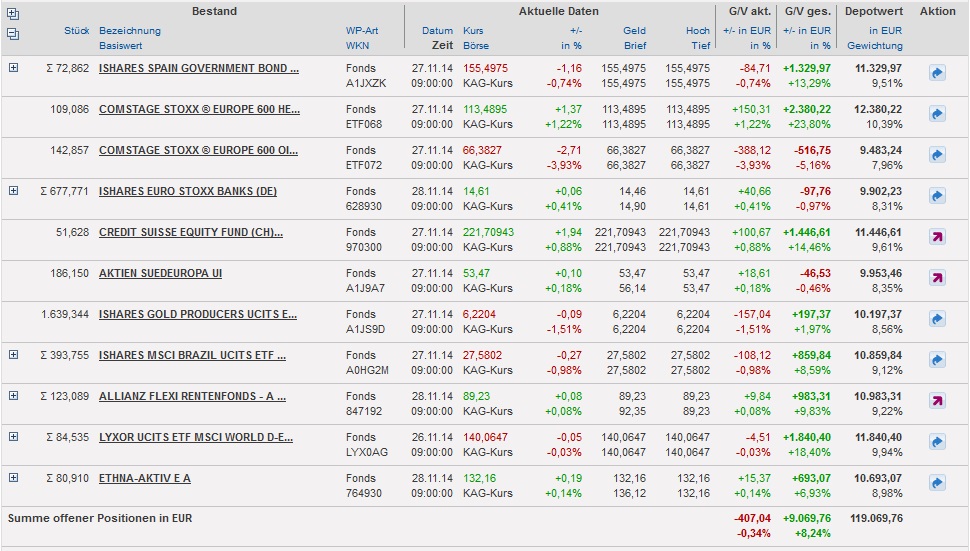The height and width of the screenshot is (551, 970).
Task: Collapse all positions with top minus icon
Action: pyautogui.click(x=13, y=33)
